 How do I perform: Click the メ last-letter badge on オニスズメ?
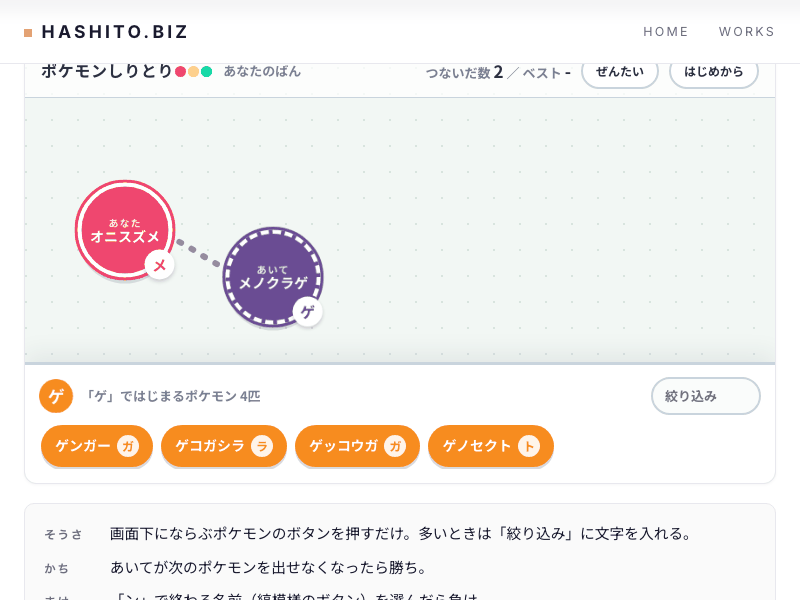160,265
